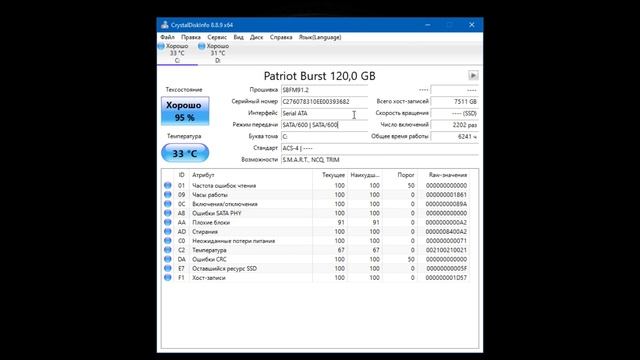The height and width of the screenshot is (360, 640).
Task: Click the status icon for attribute C2
Action: [x=168, y=250]
